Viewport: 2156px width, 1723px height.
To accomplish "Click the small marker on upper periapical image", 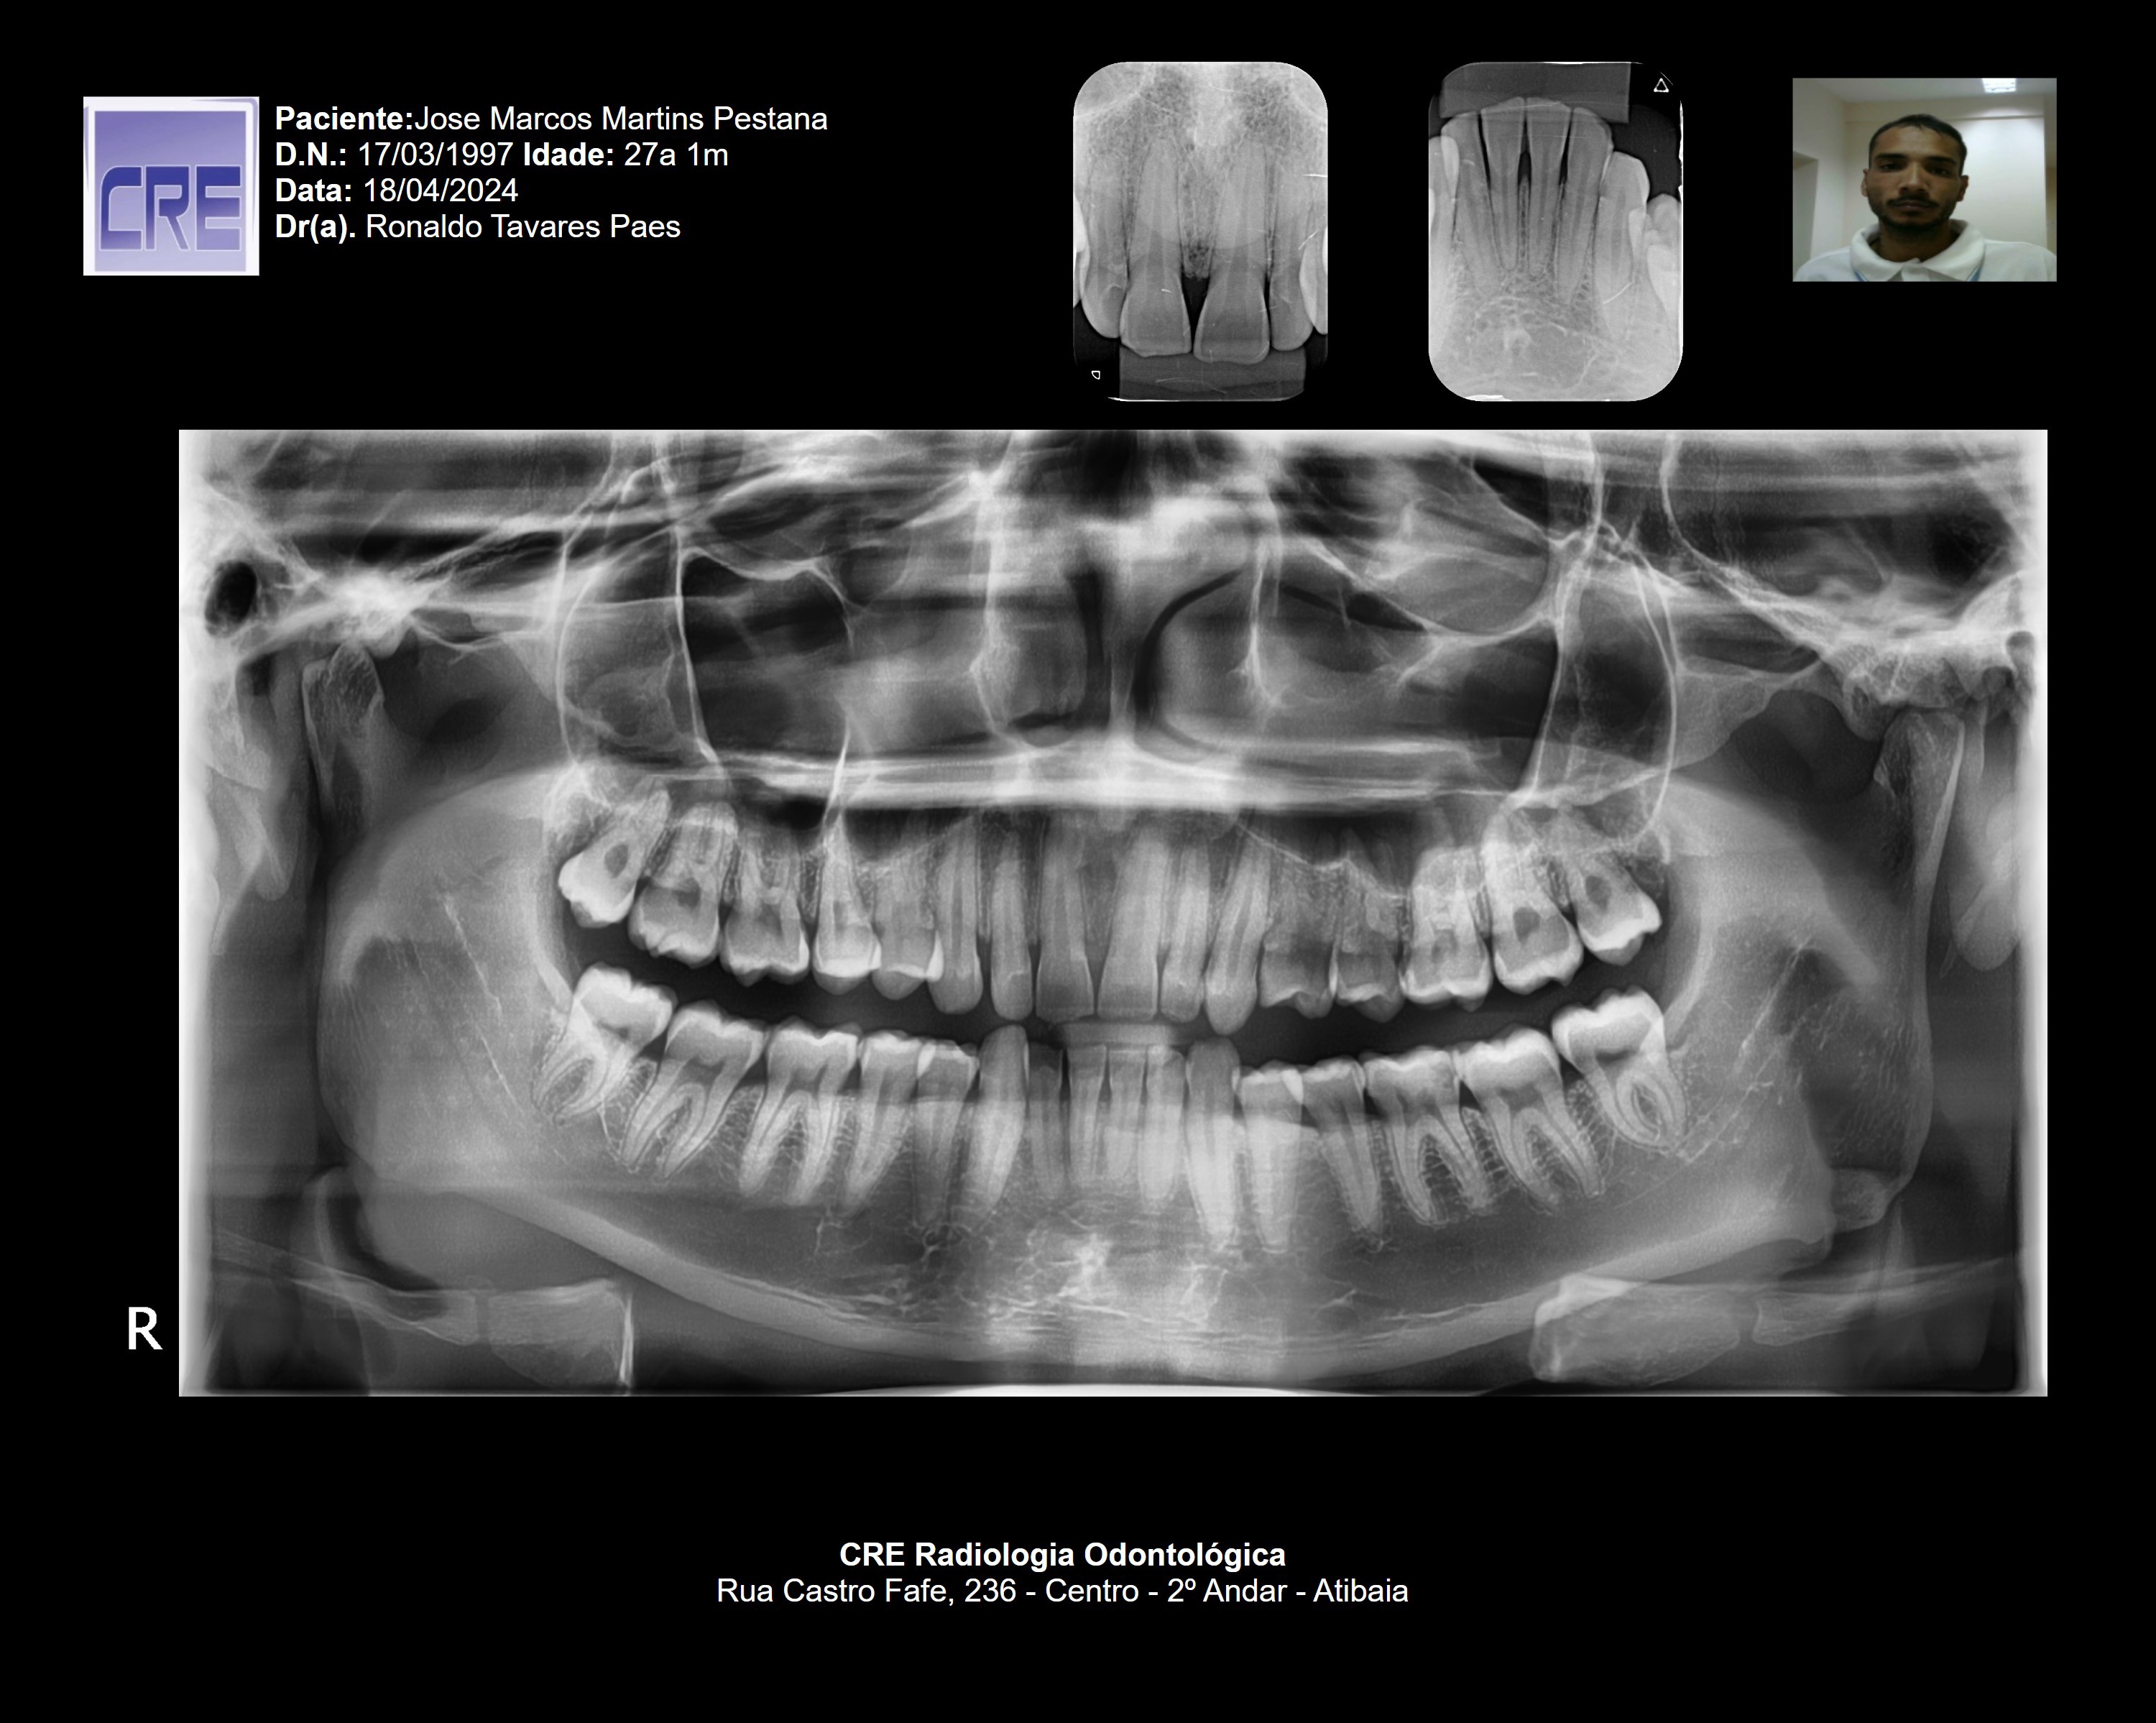I will tap(1096, 375).
